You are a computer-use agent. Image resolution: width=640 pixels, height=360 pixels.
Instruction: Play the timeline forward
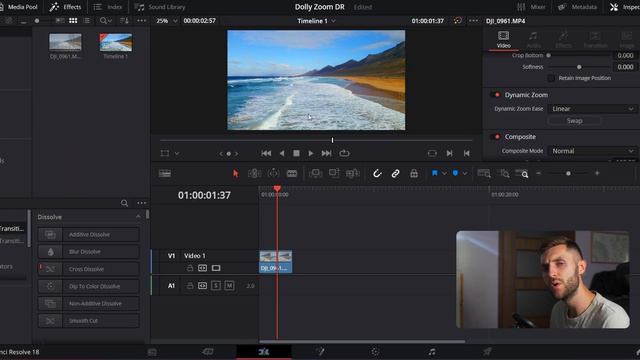pyautogui.click(x=311, y=153)
